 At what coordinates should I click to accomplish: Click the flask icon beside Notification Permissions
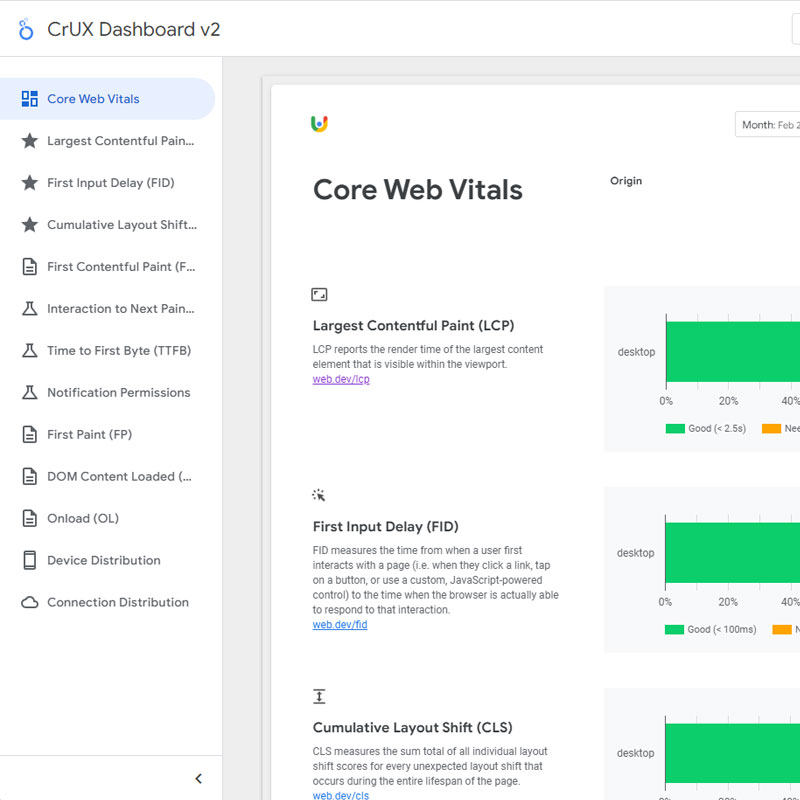click(x=30, y=392)
